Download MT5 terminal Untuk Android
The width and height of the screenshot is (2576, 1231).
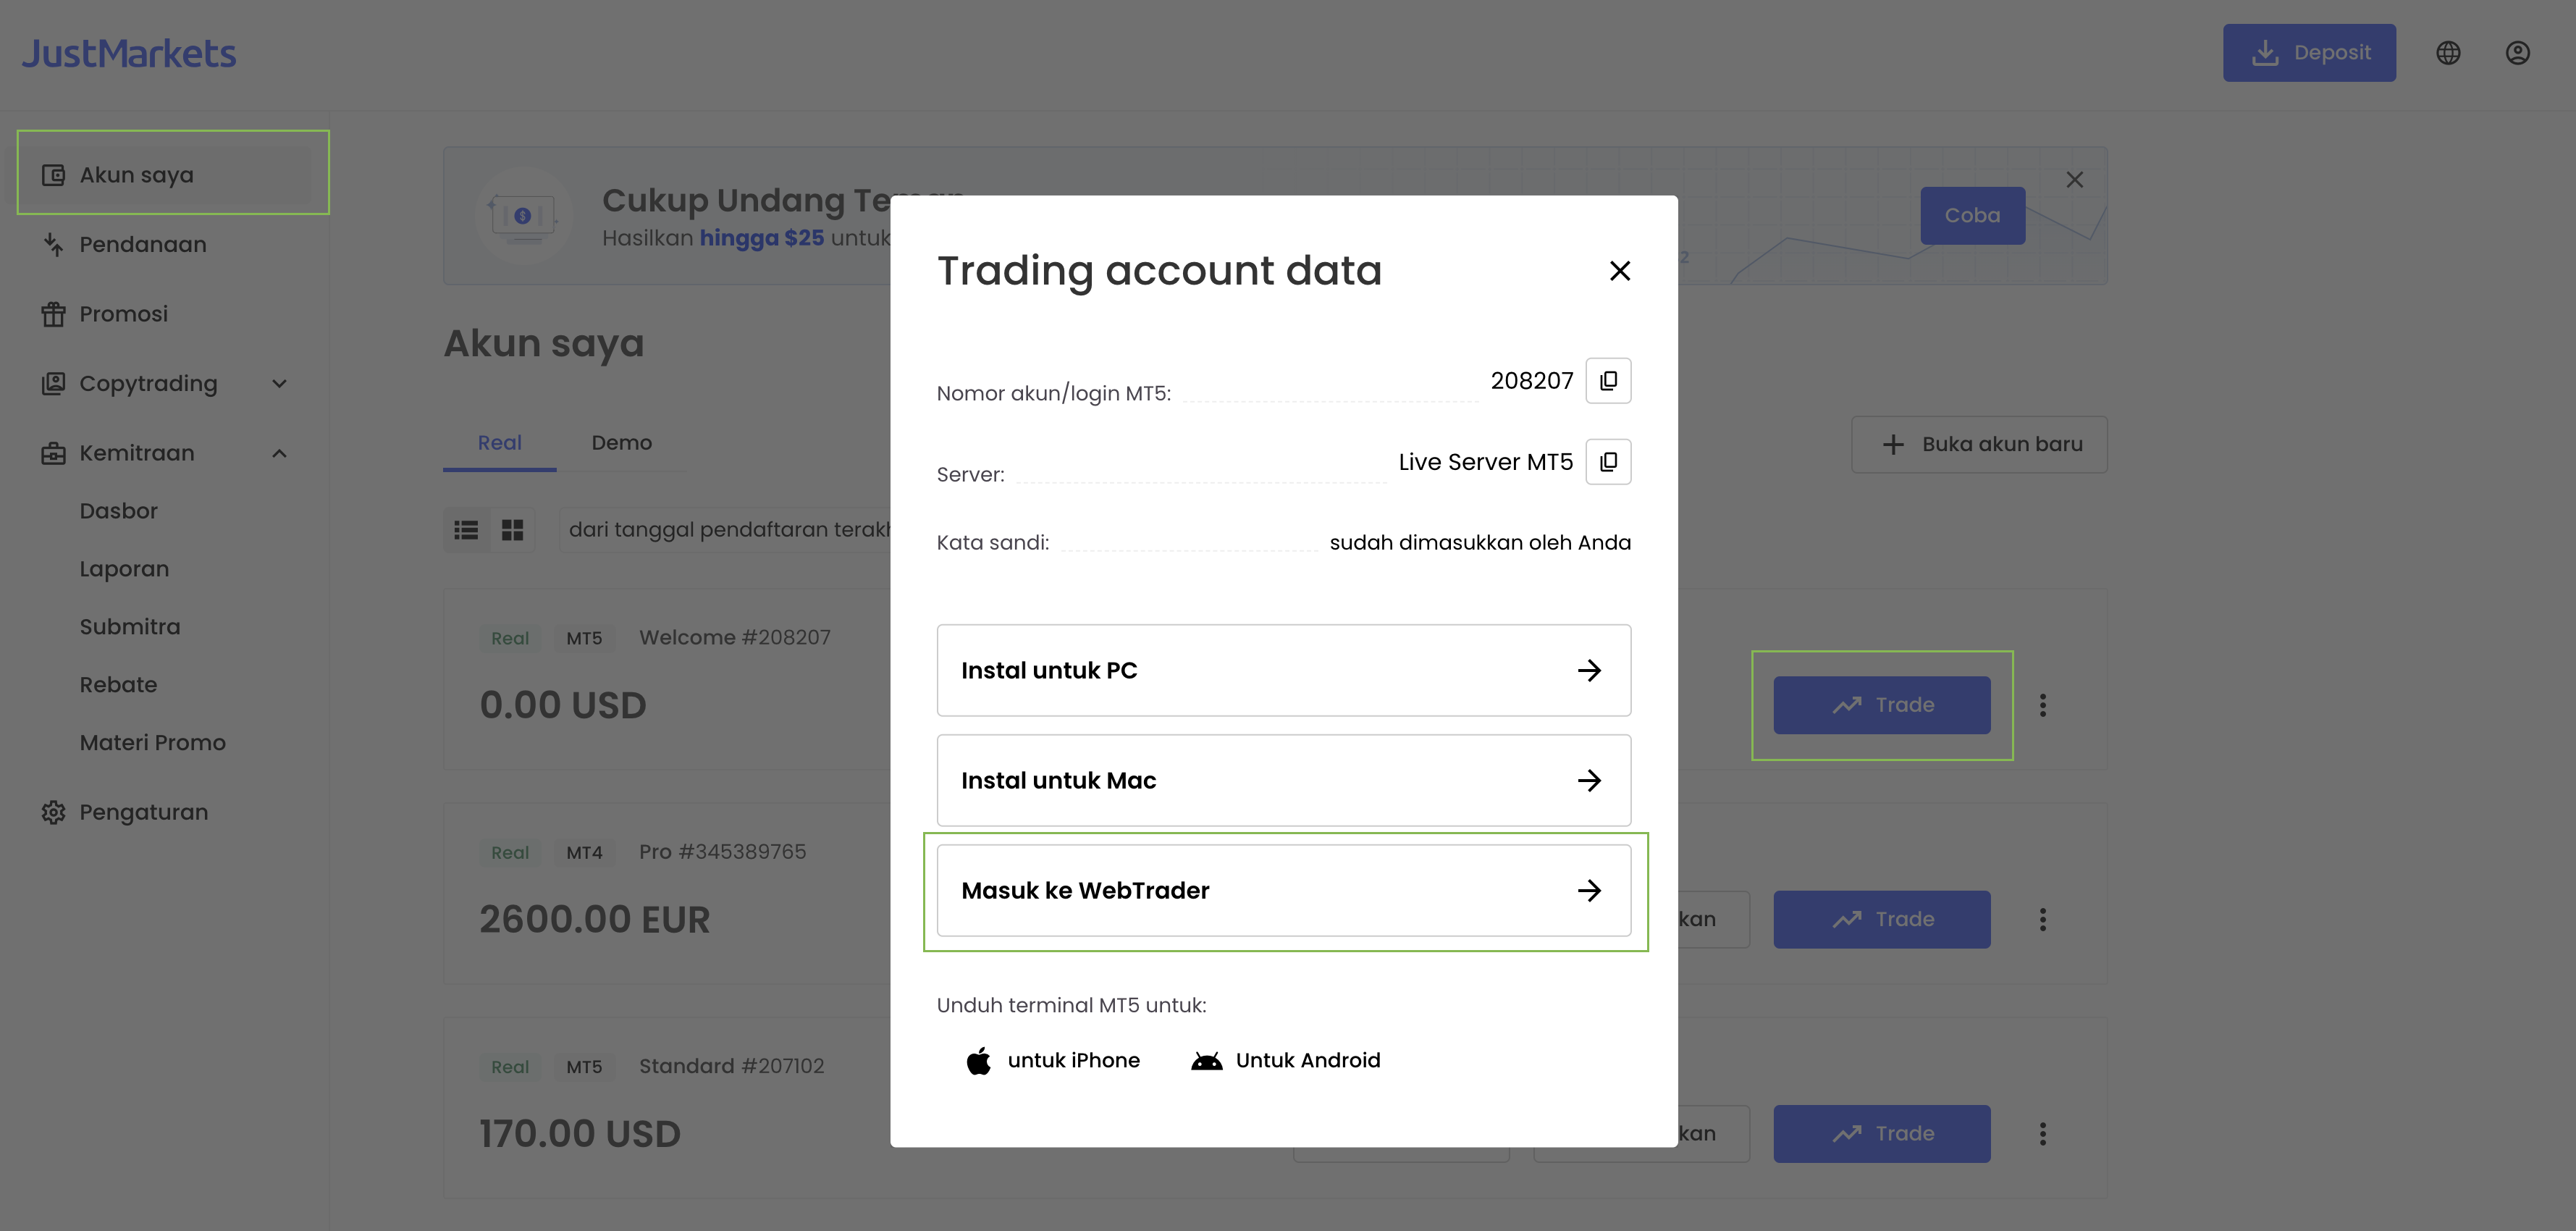point(1285,1060)
